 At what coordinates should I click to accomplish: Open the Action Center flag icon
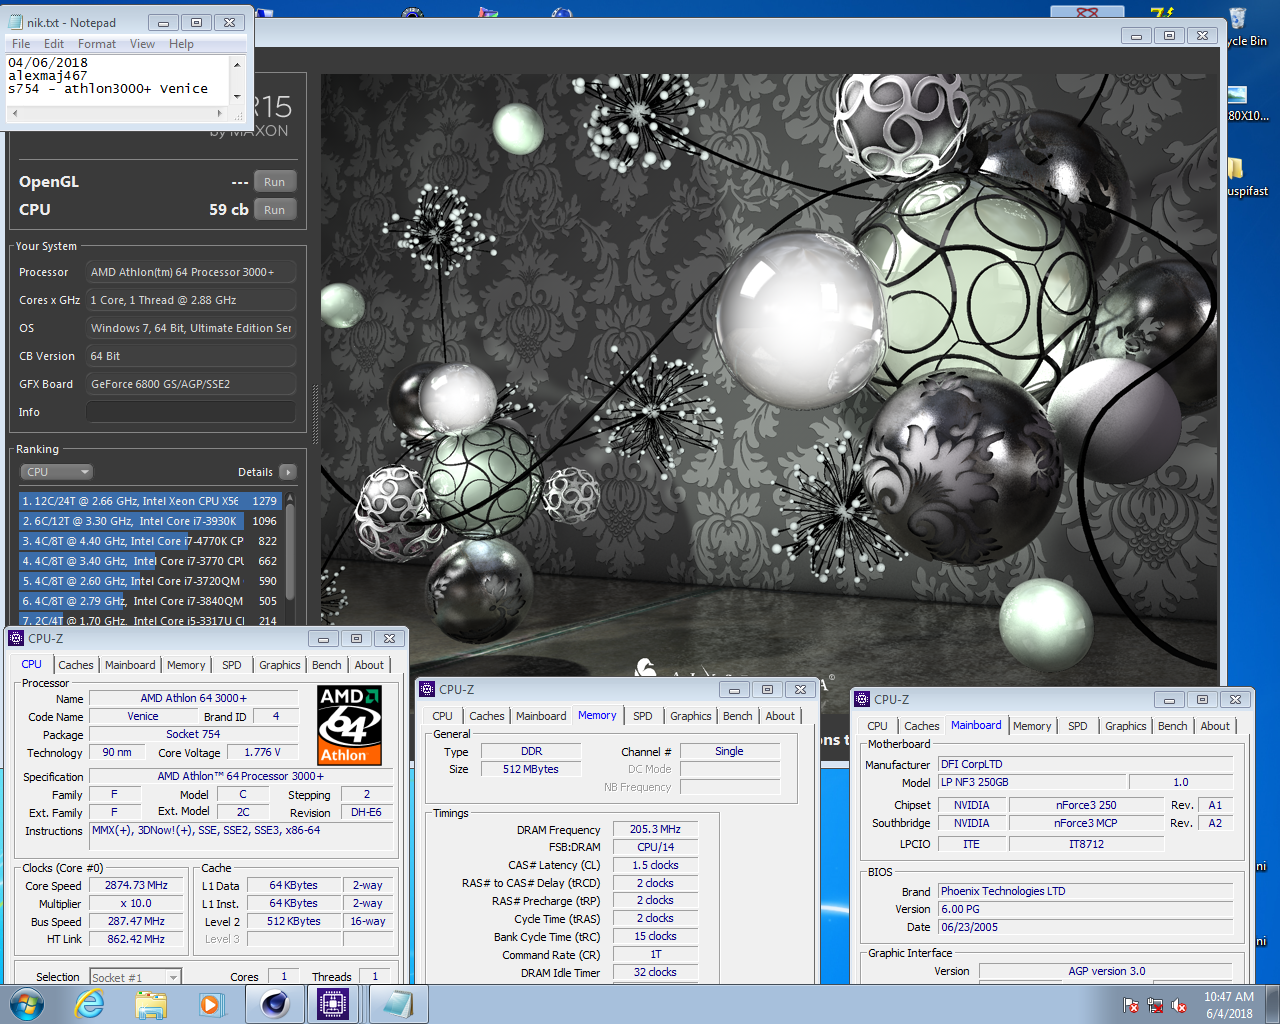[x=1131, y=1005]
